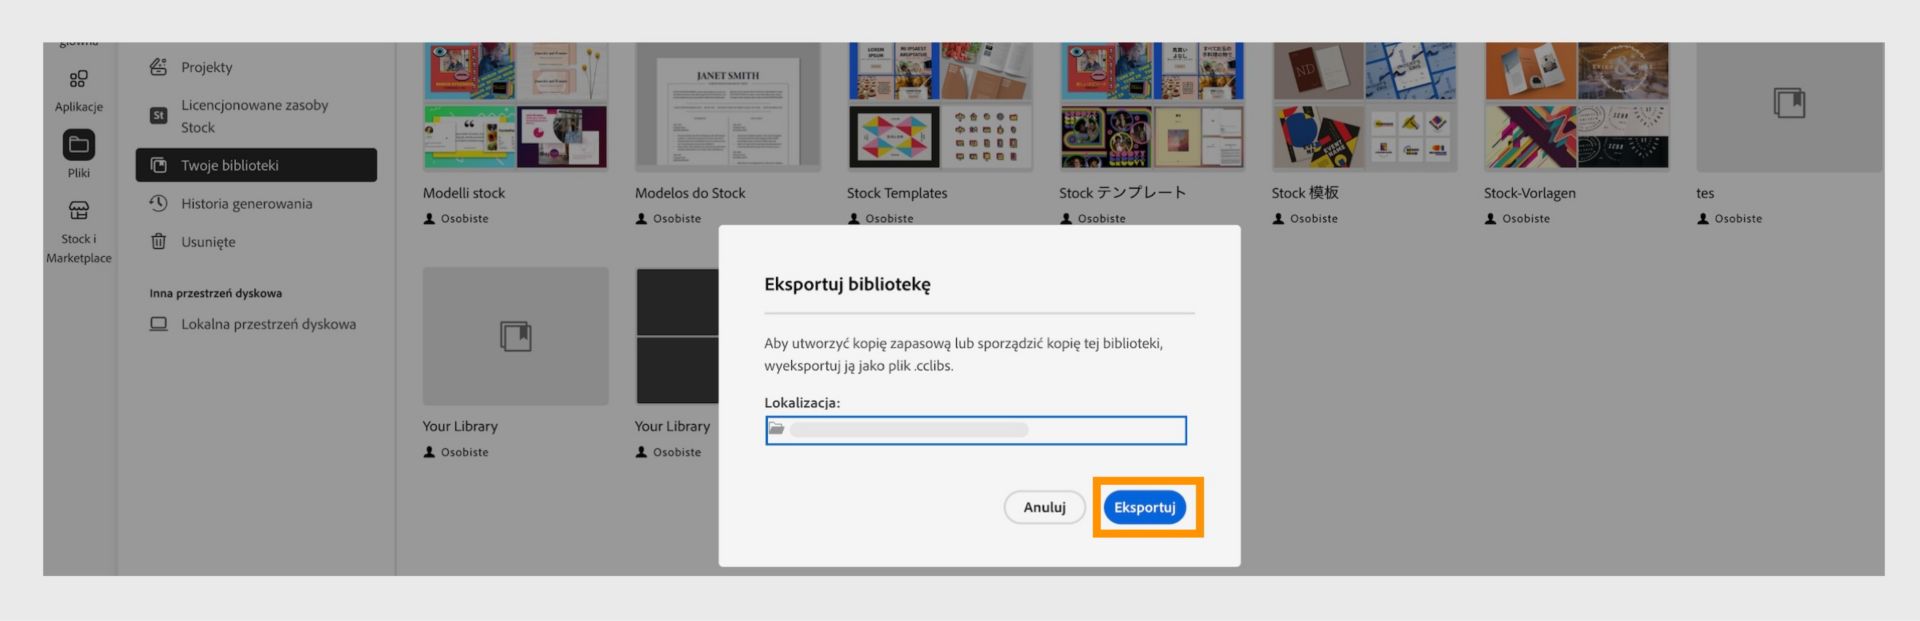Cancel with the Anuluj button
Screen dimensions: 1920x621
pos(1044,507)
